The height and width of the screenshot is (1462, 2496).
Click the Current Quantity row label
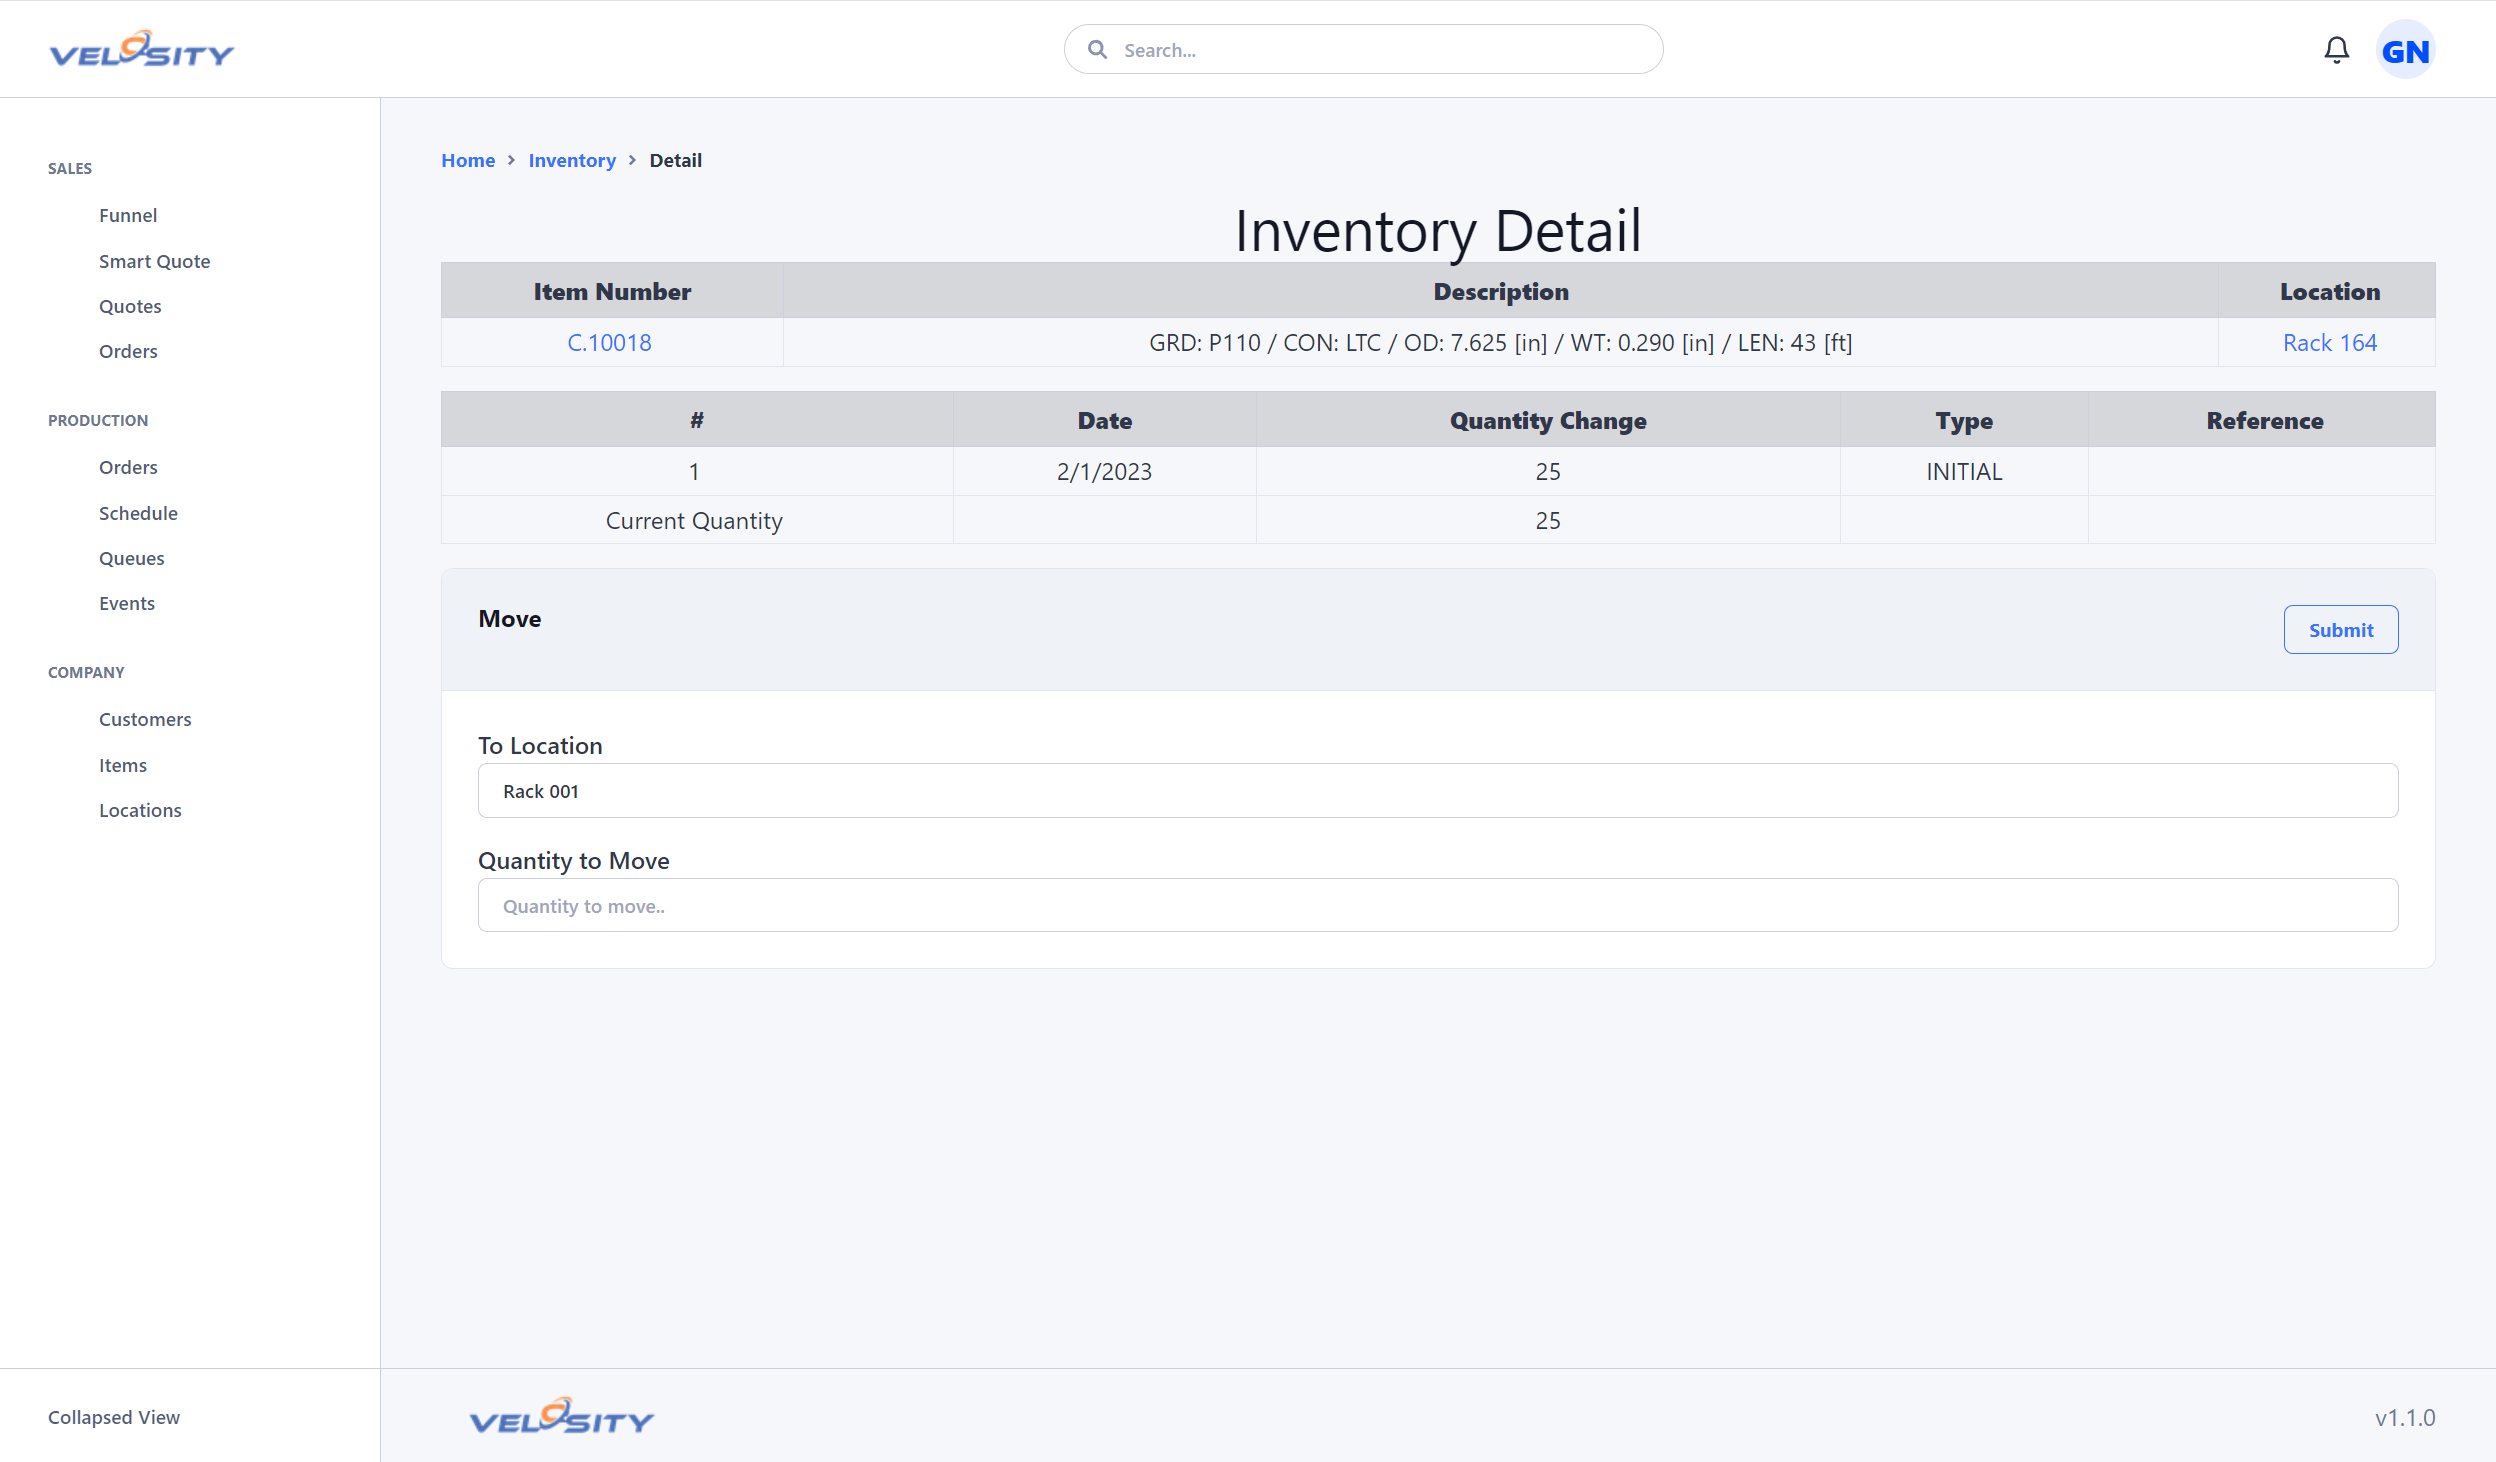coord(694,521)
